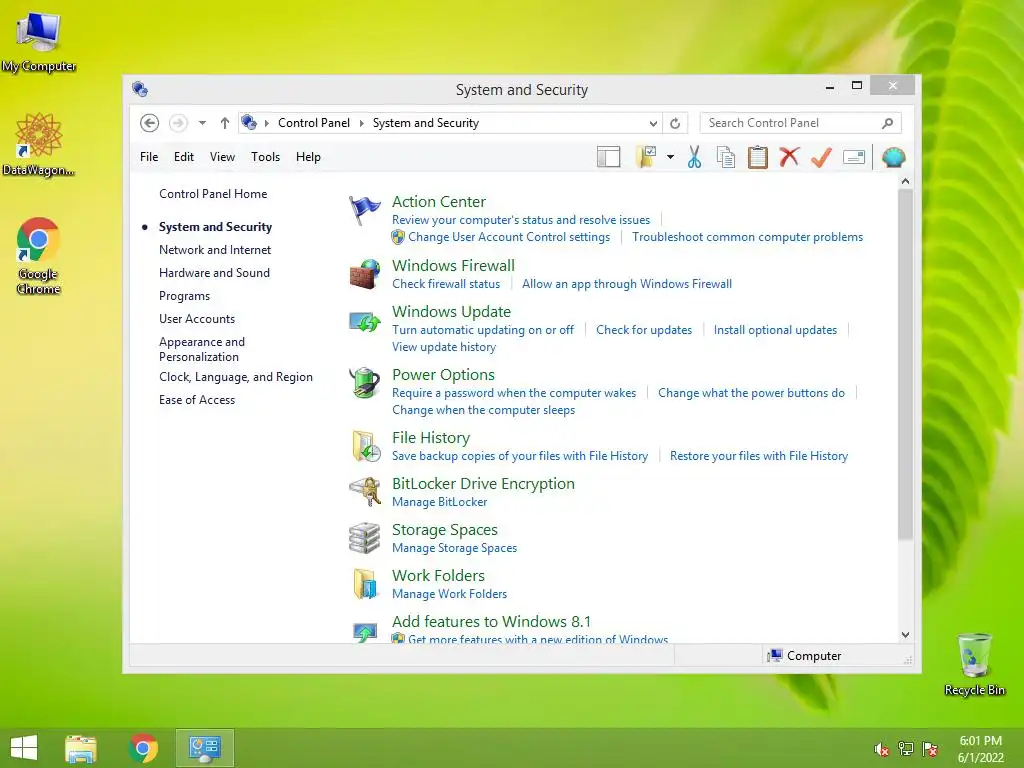Open Recycle Bin desktop icon
Image resolution: width=1024 pixels, height=768 pixels.
pyautogui.click(x=974, y=664)
